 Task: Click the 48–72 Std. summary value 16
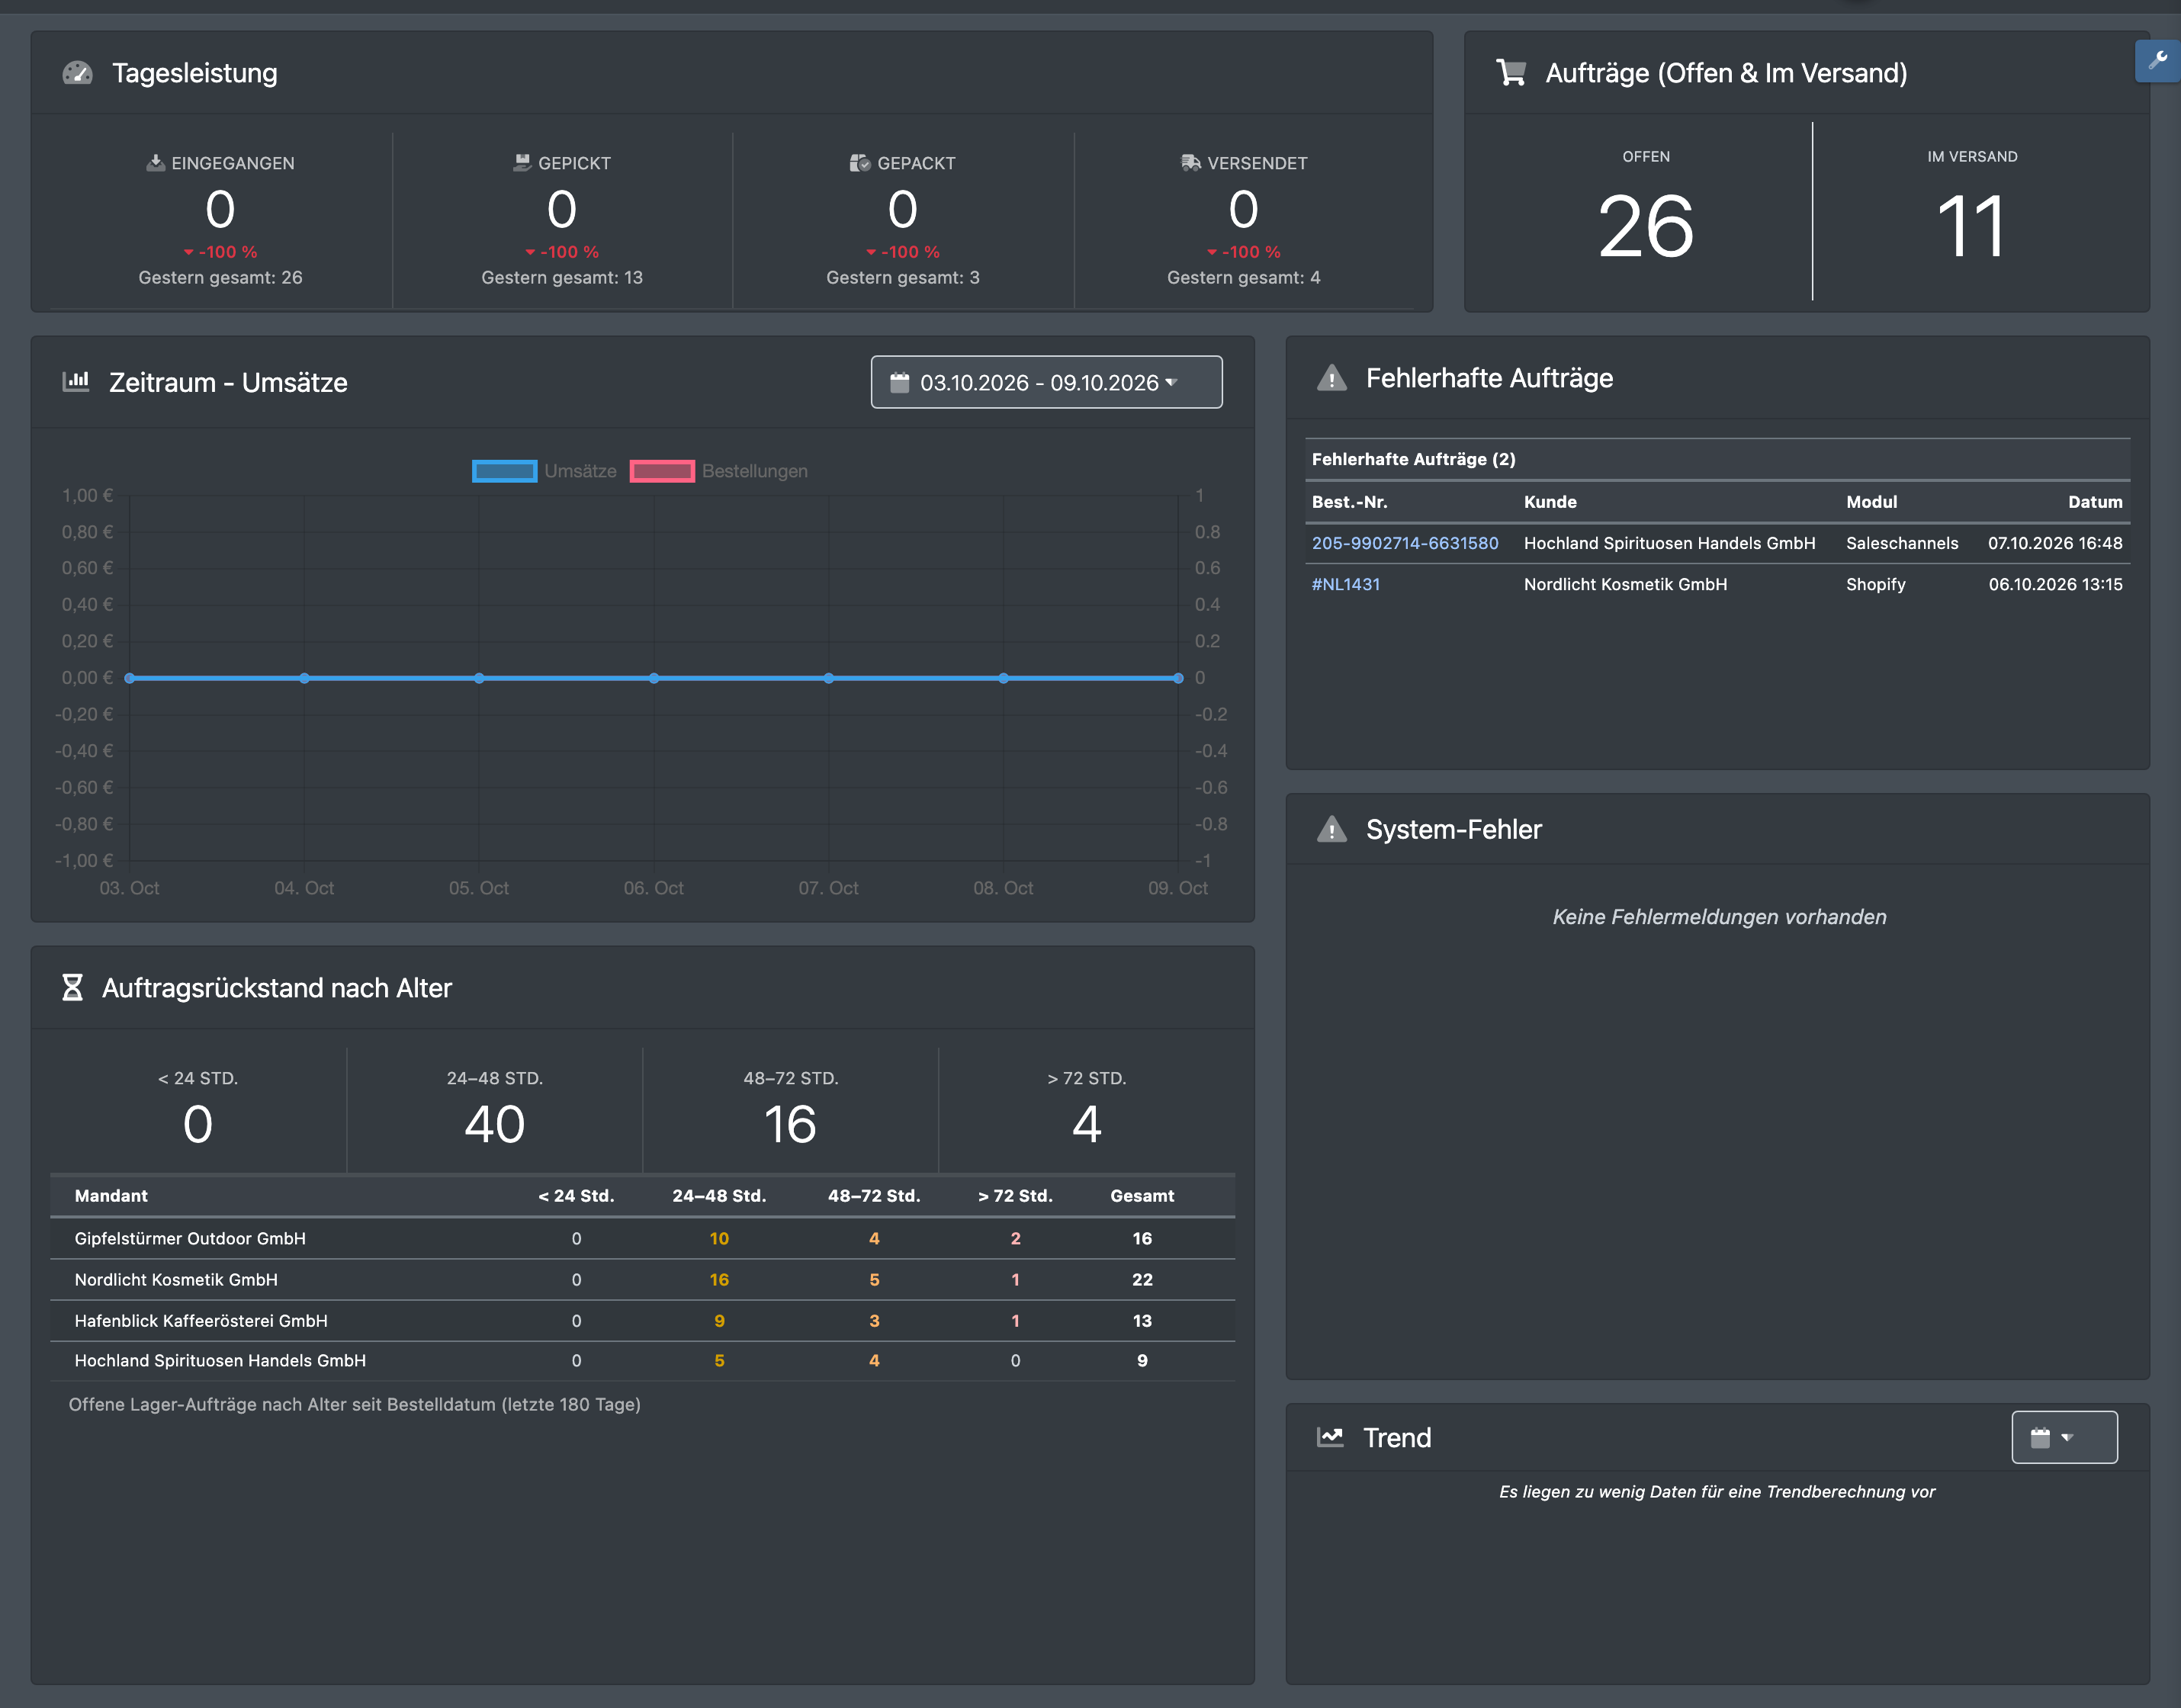tap(790, 1125)
